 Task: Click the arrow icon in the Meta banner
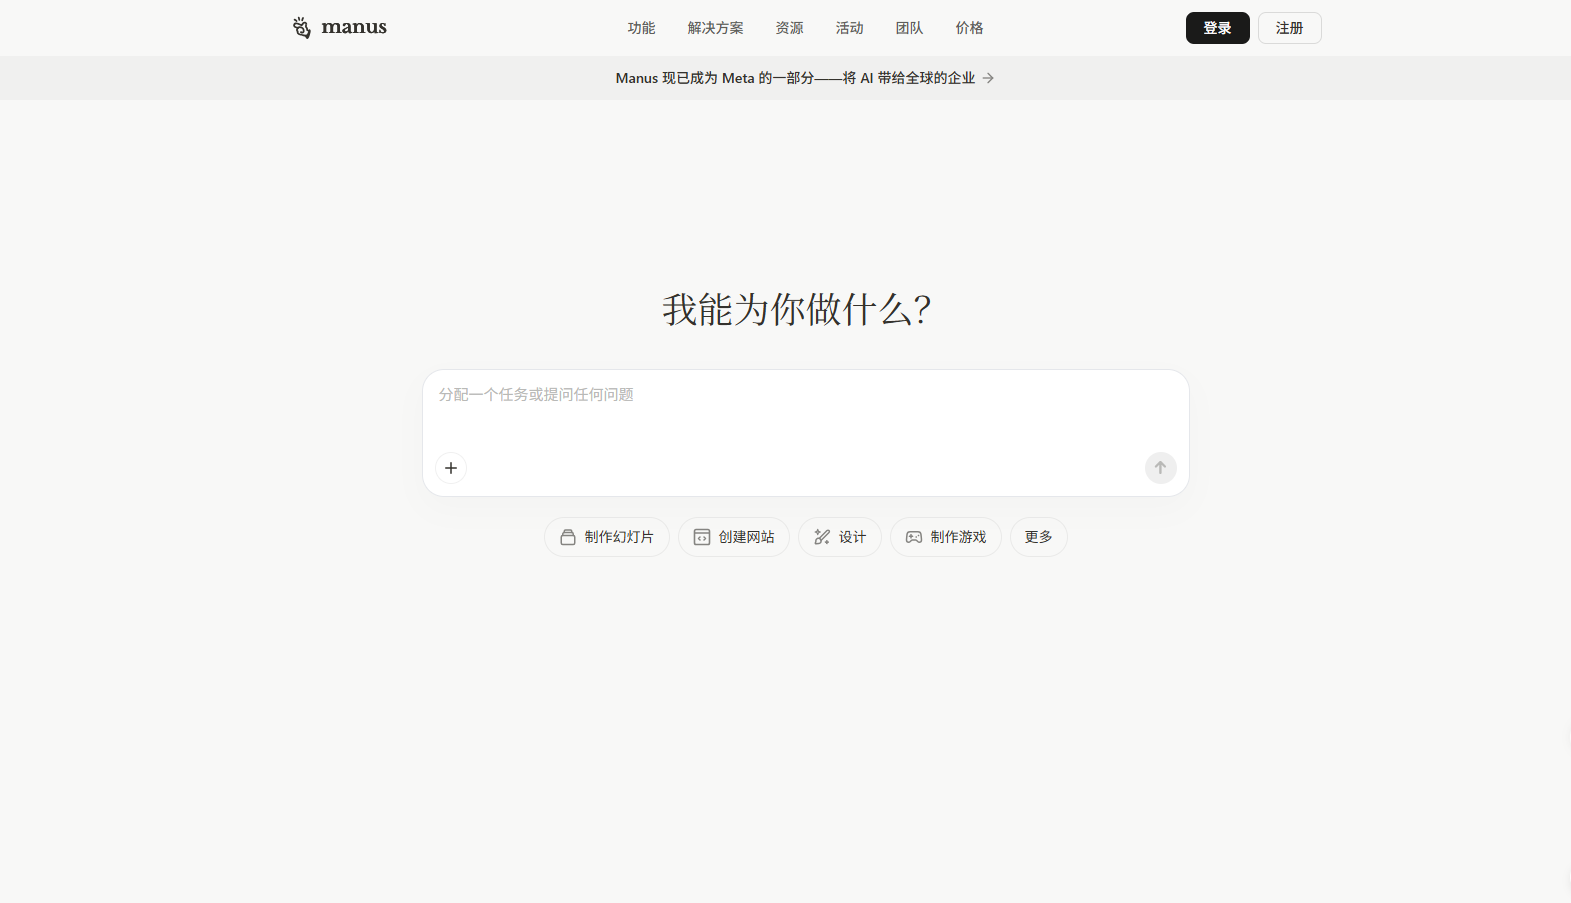988,78
